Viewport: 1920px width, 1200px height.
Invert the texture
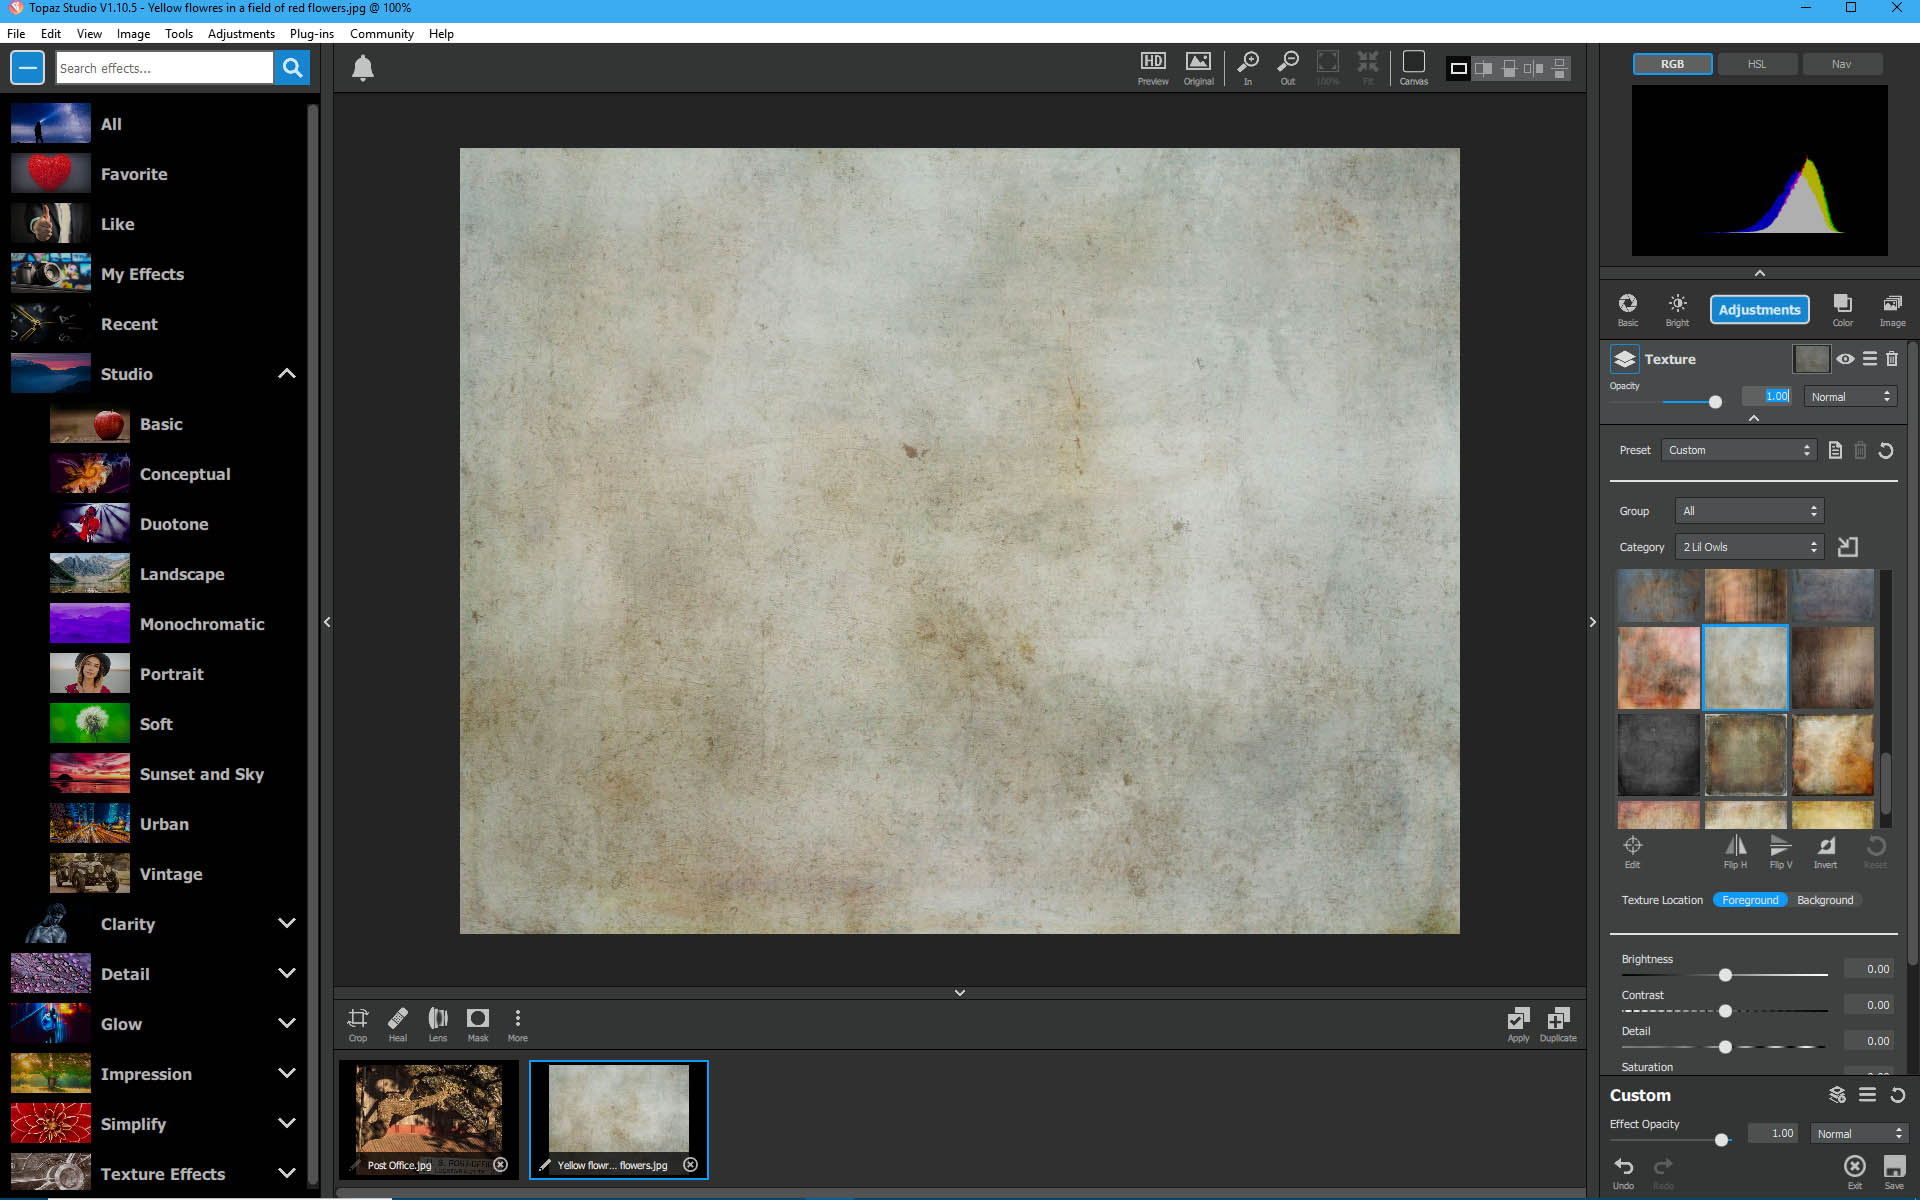pyautogui.click(x=1826, y=851)
